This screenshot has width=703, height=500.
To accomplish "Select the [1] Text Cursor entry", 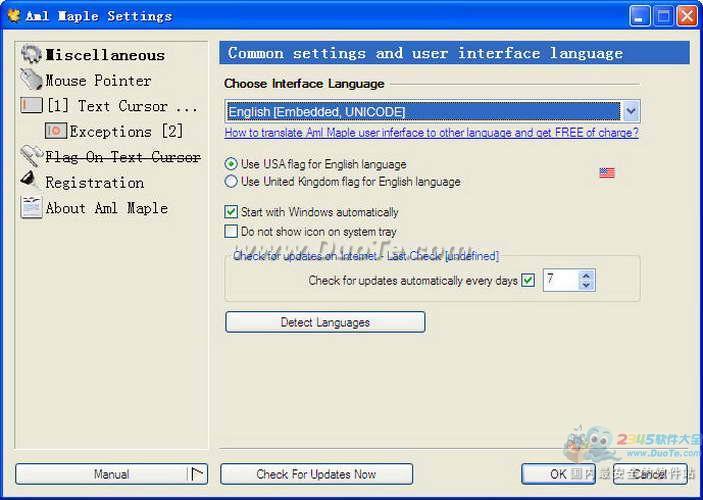I will click(122, 106).
